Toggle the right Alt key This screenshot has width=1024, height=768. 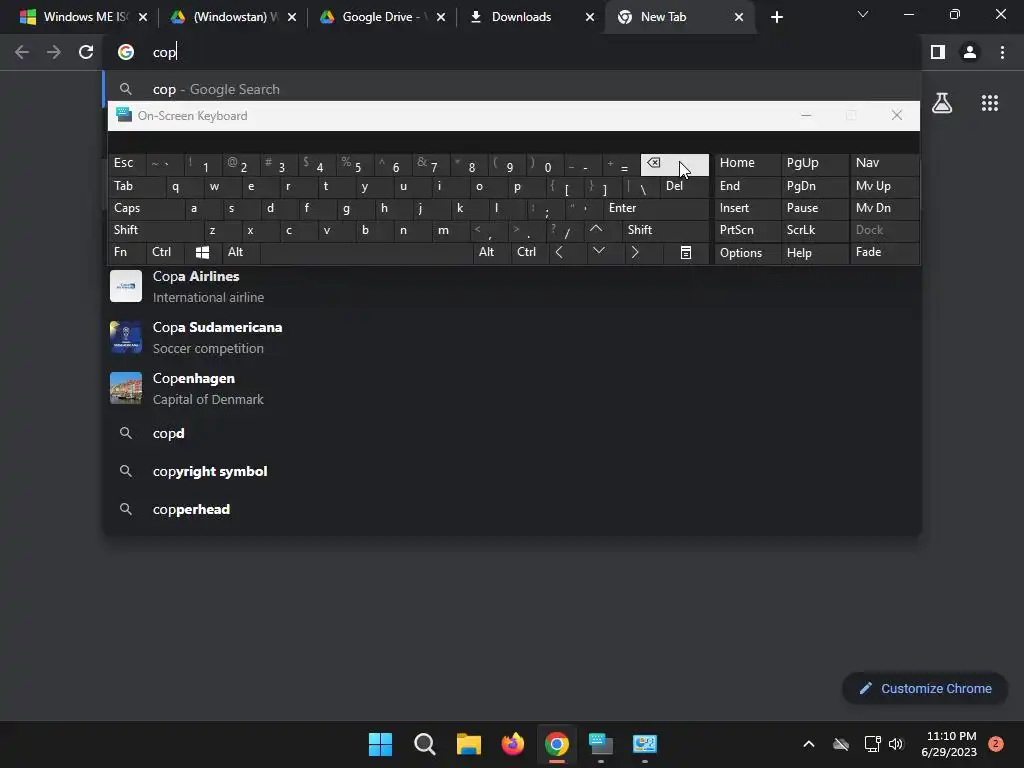coord(492,252)
